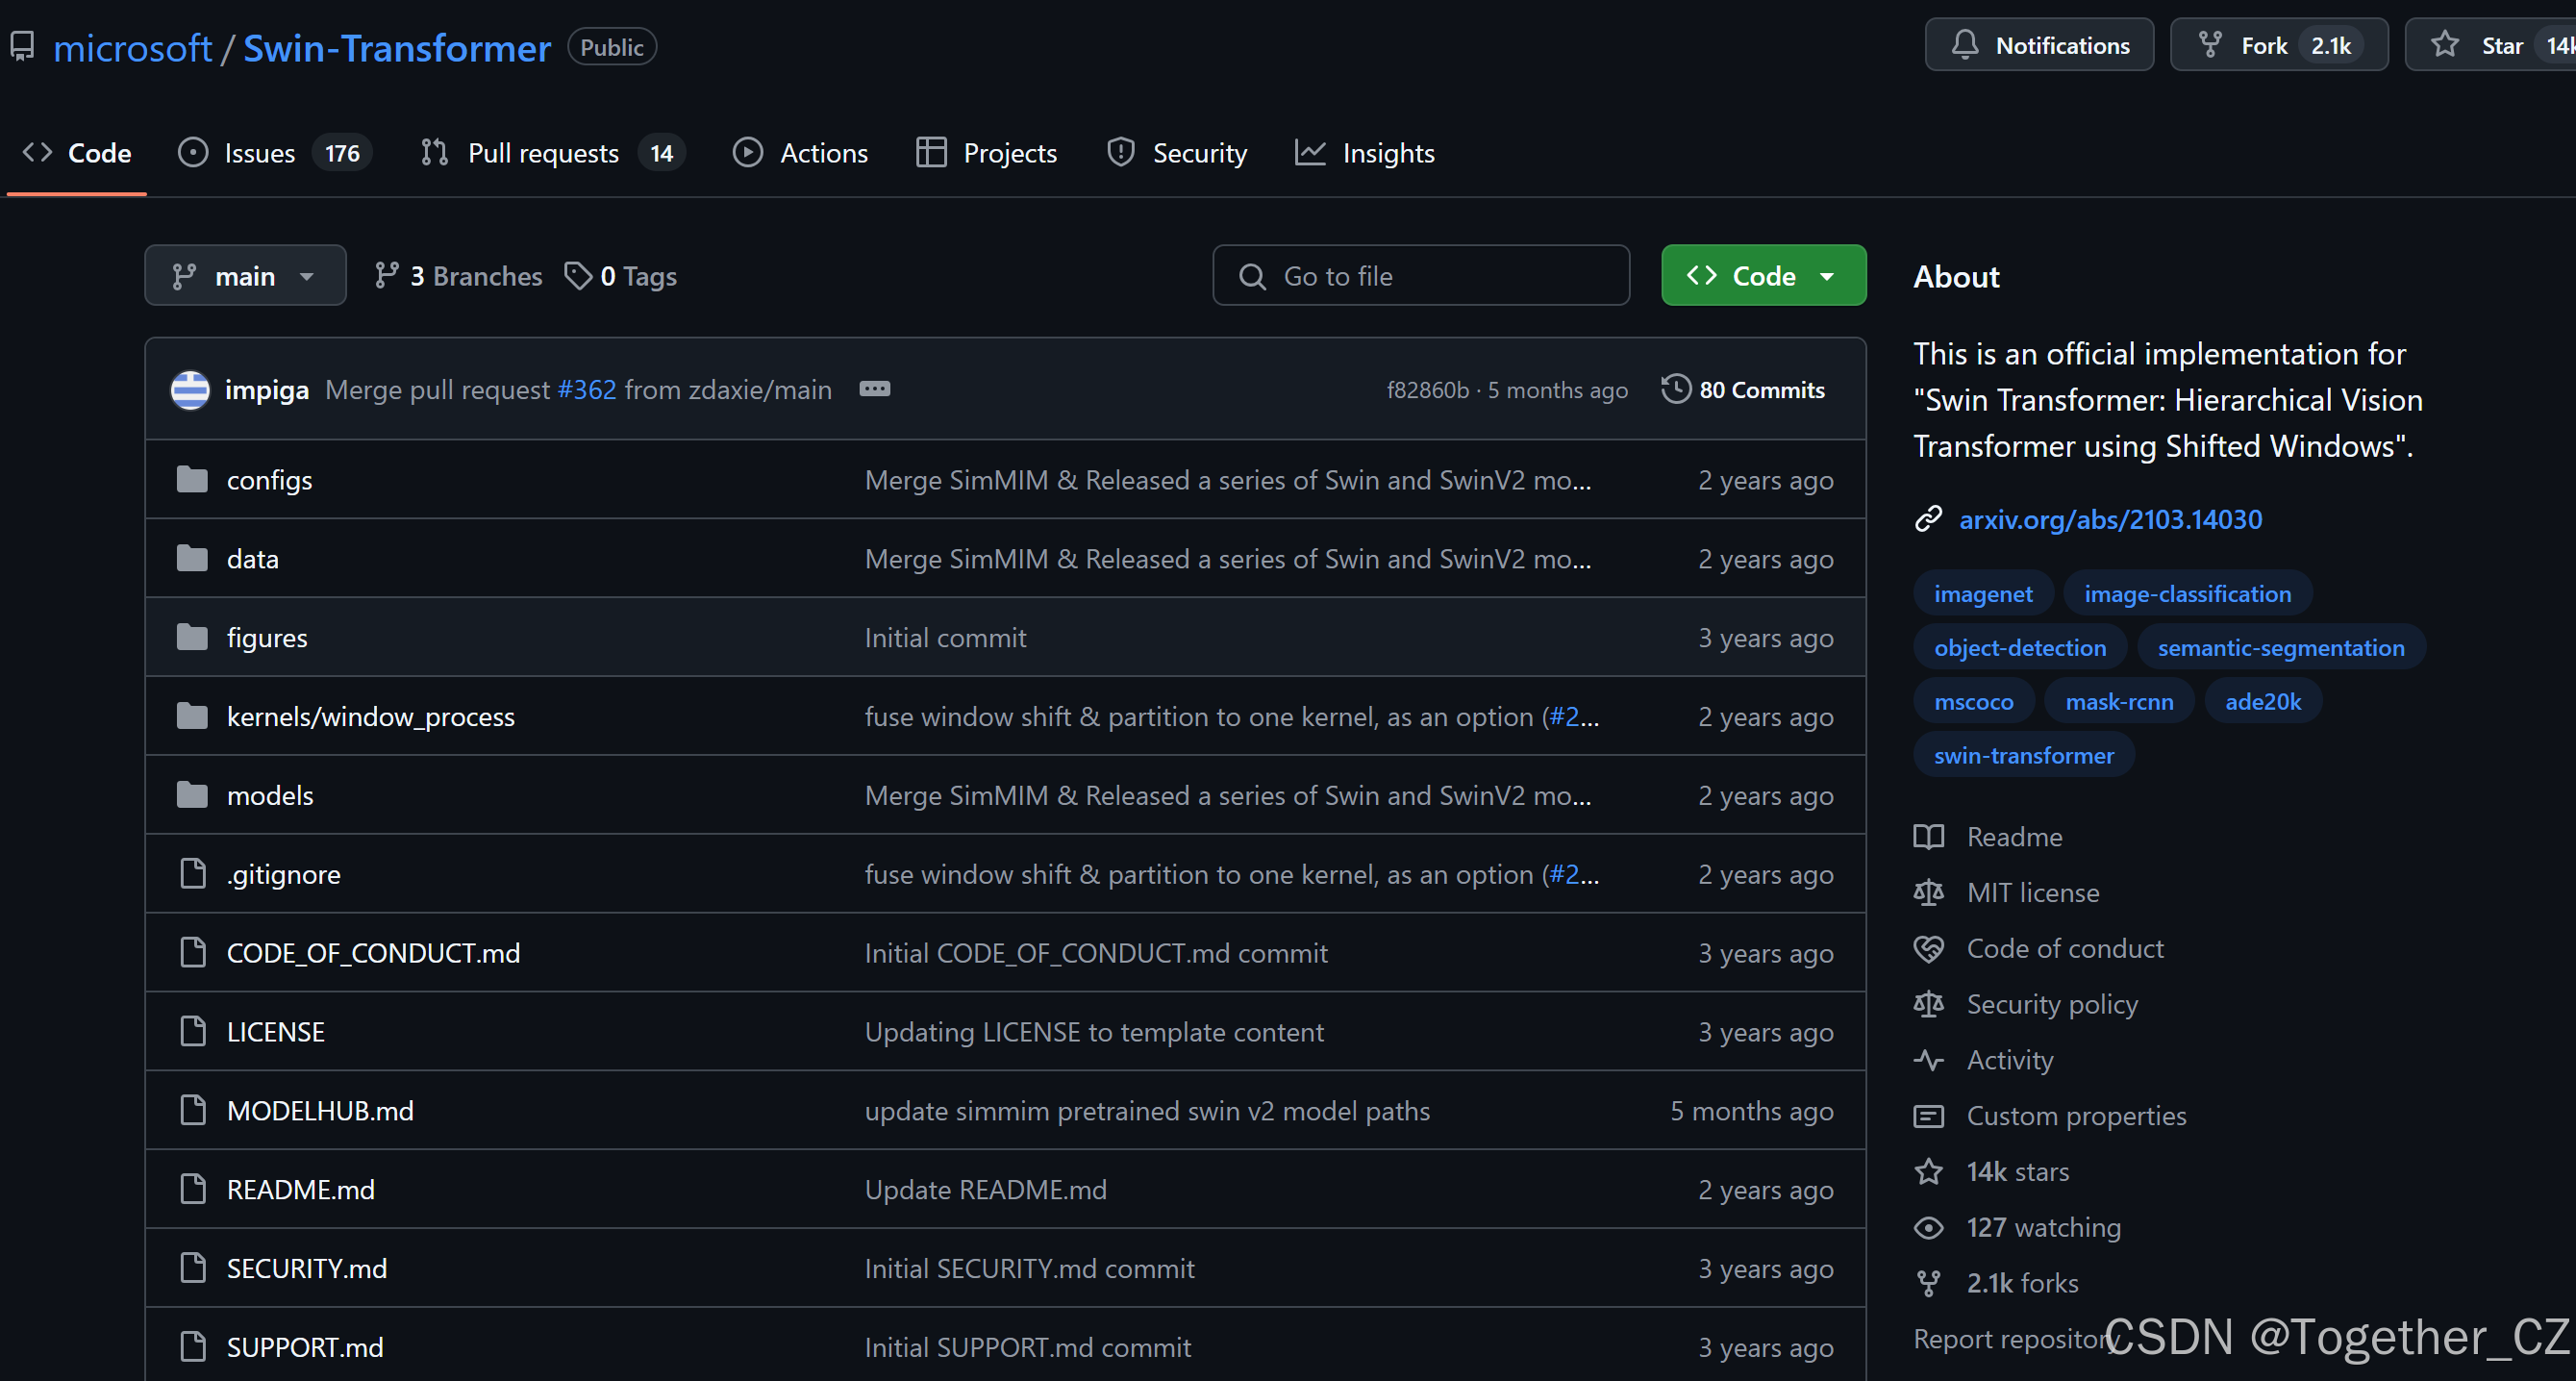Click the README.md file icon
The height and width of the screenshot is (1381, 2576).
pyautogui.click(x=192, y=1189)
